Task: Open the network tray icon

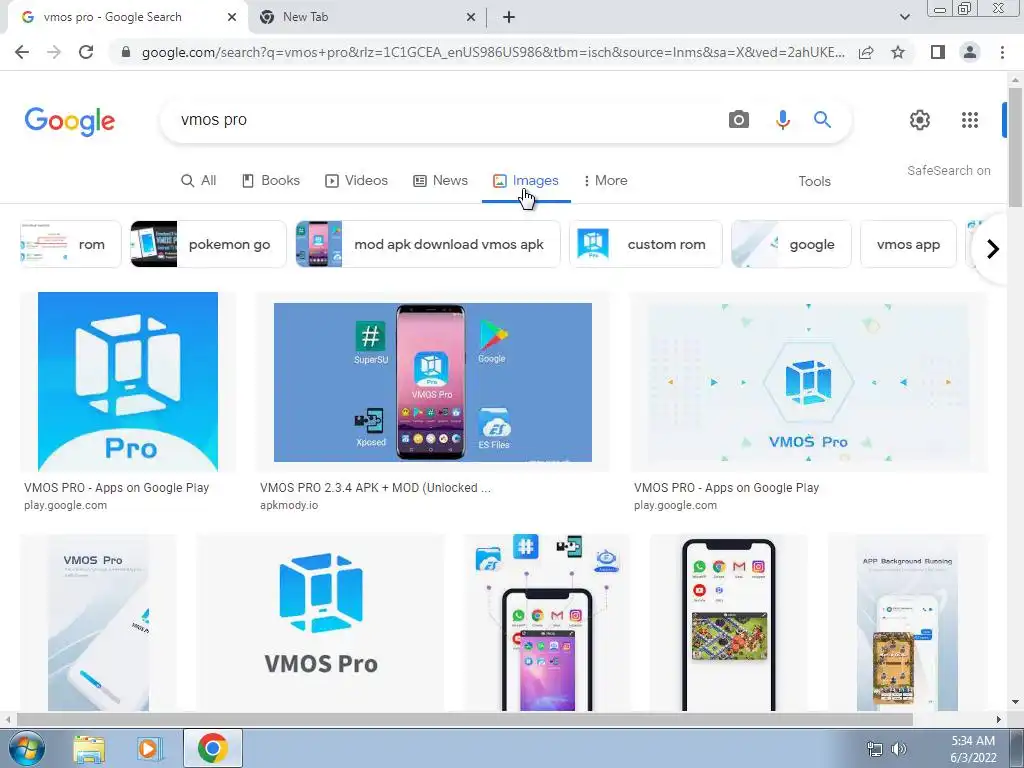Action: point(874,749)
